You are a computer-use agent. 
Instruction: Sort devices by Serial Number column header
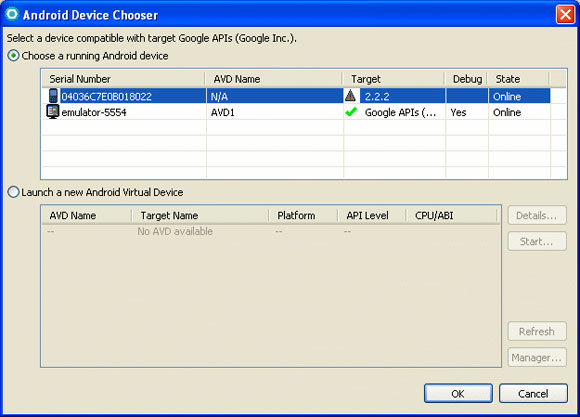point(124,79)
